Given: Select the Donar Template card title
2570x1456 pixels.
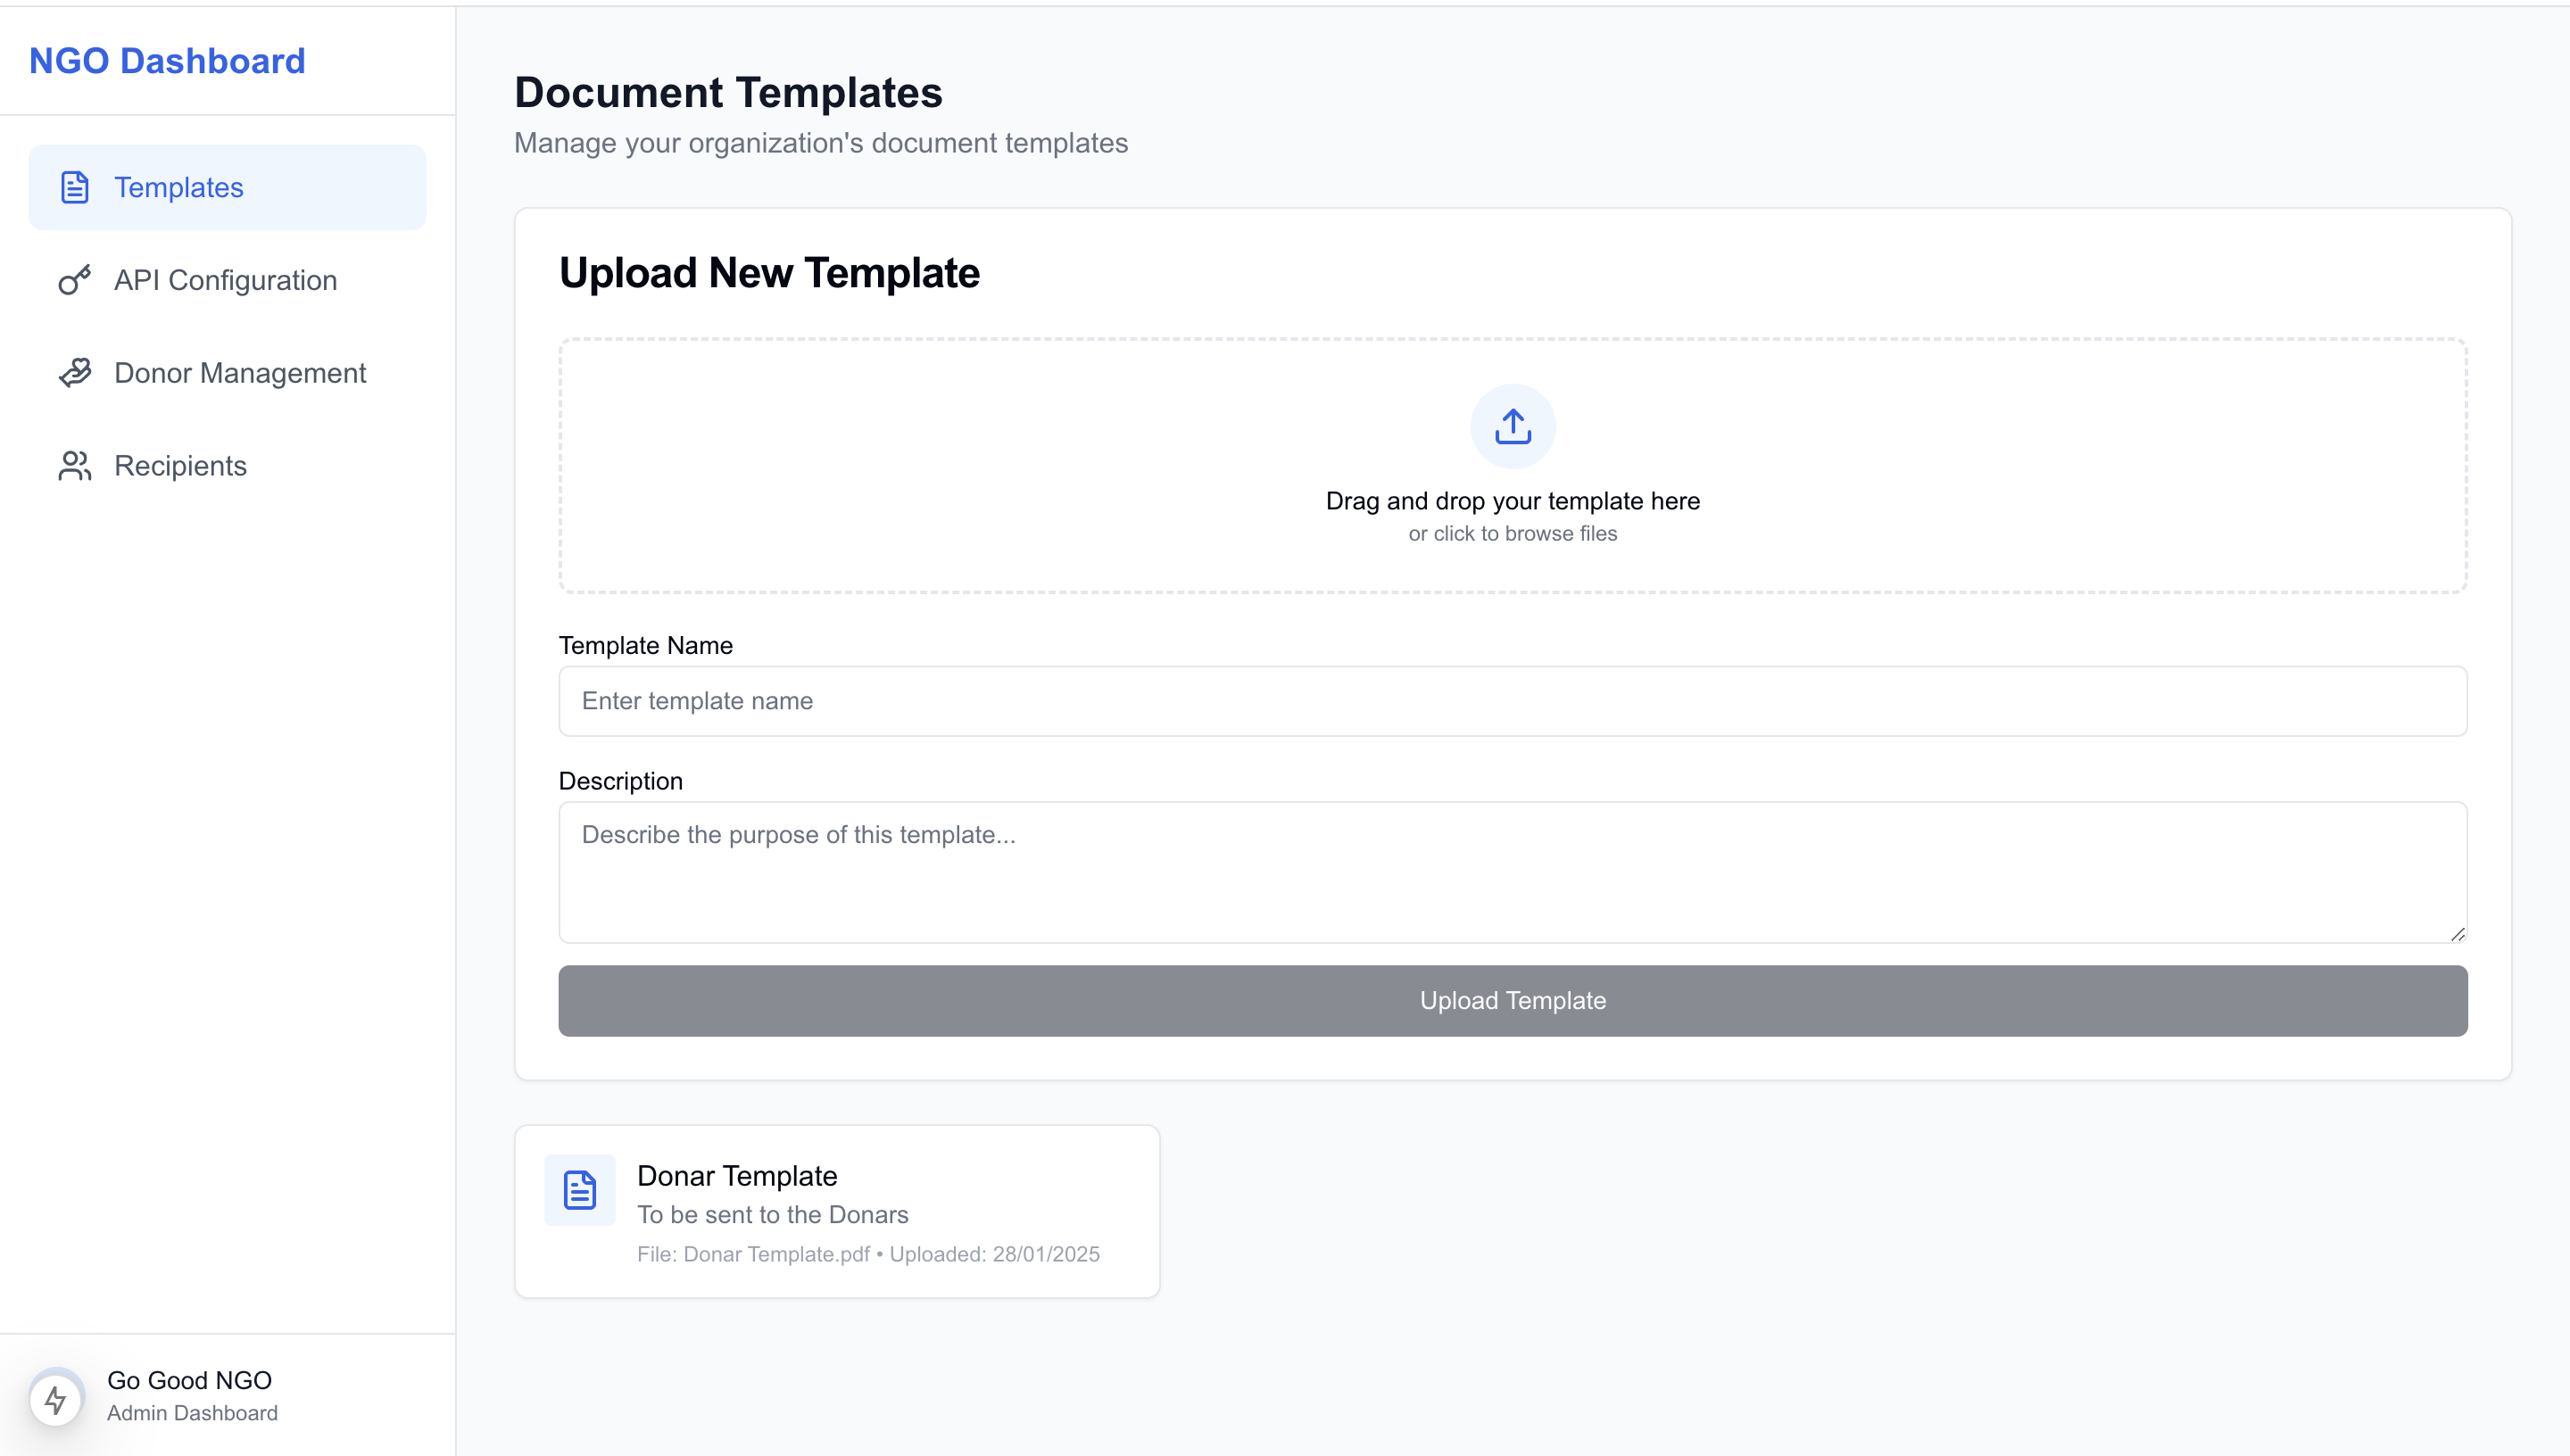Looking at the screenshot, I should 737,1176.
